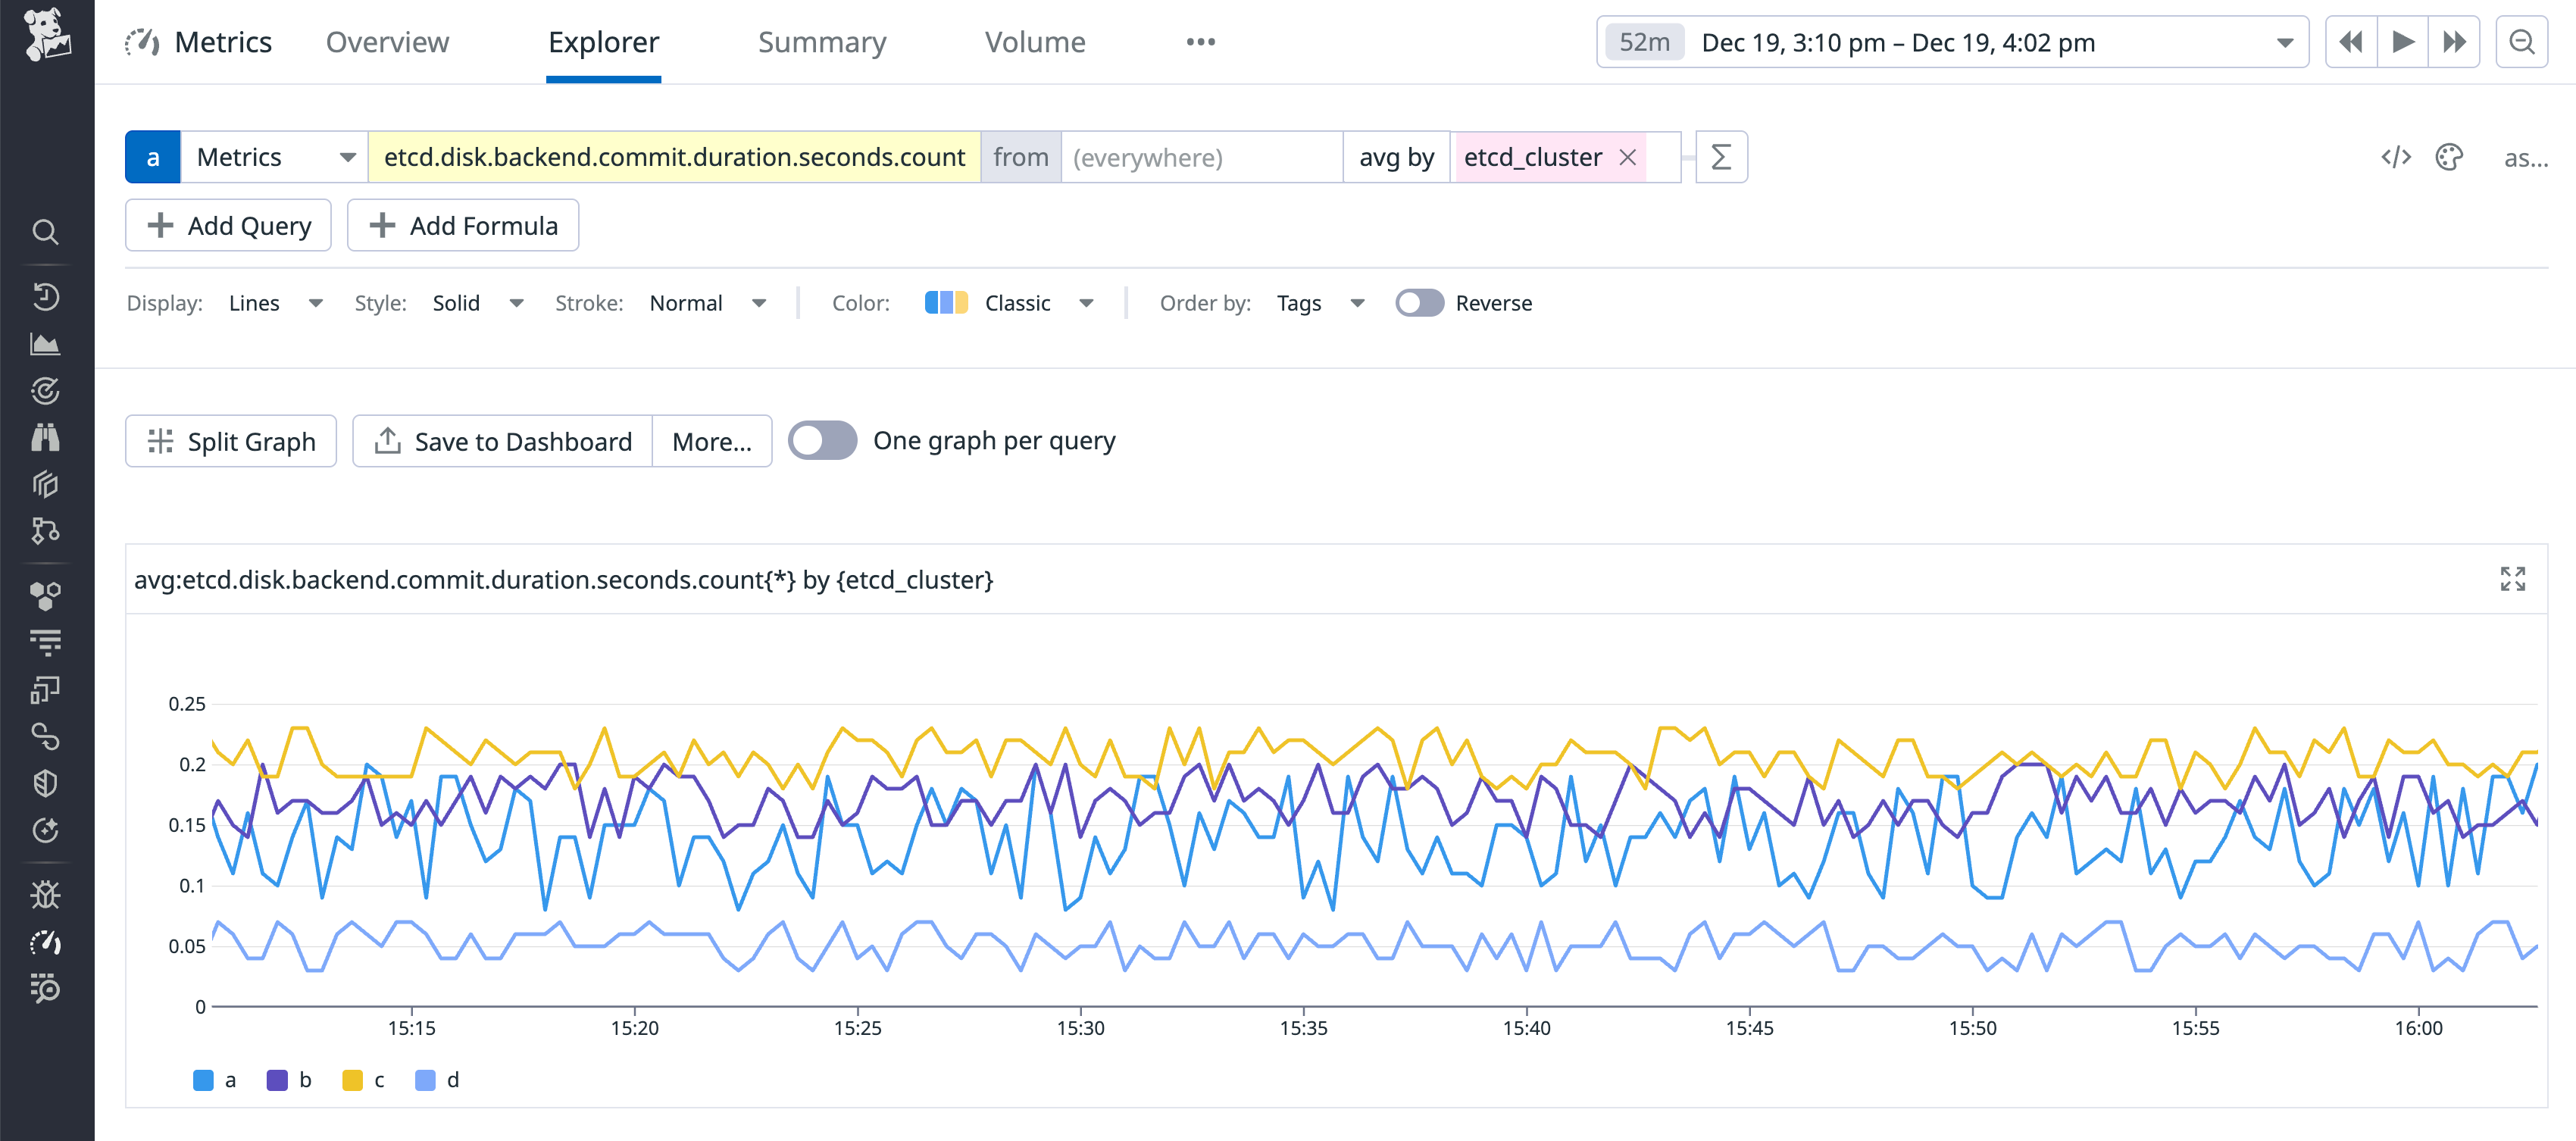
Task: Select the binoculars Watchdog icon in sidebar
Action: pyautogui.click(x=46, y=437)
